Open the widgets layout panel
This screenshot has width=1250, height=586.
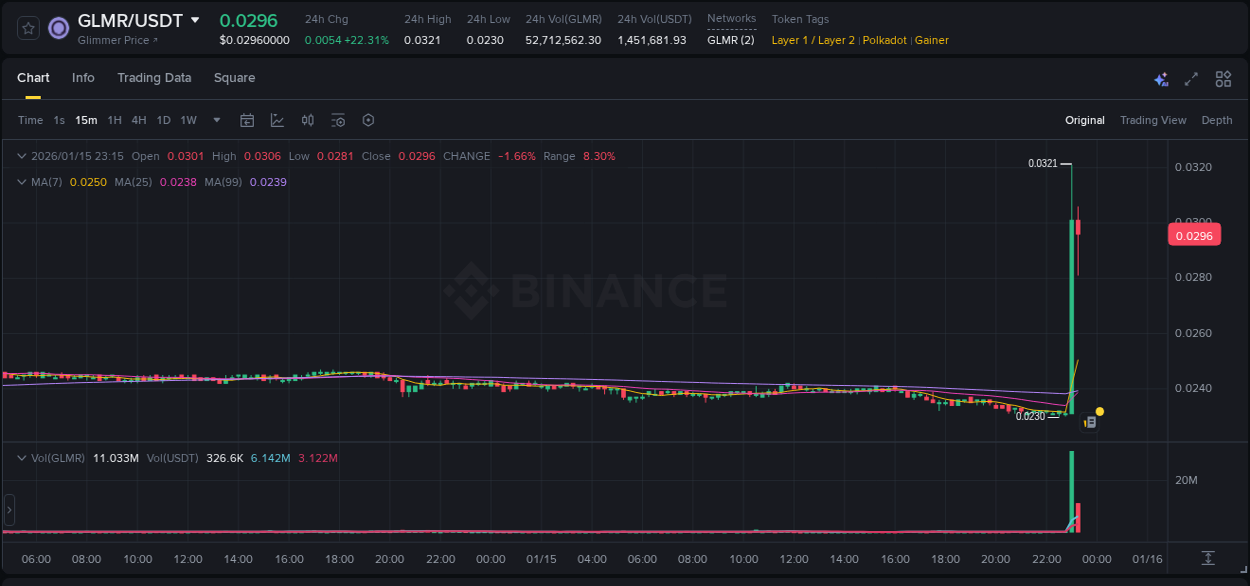tap(1222, 78)
